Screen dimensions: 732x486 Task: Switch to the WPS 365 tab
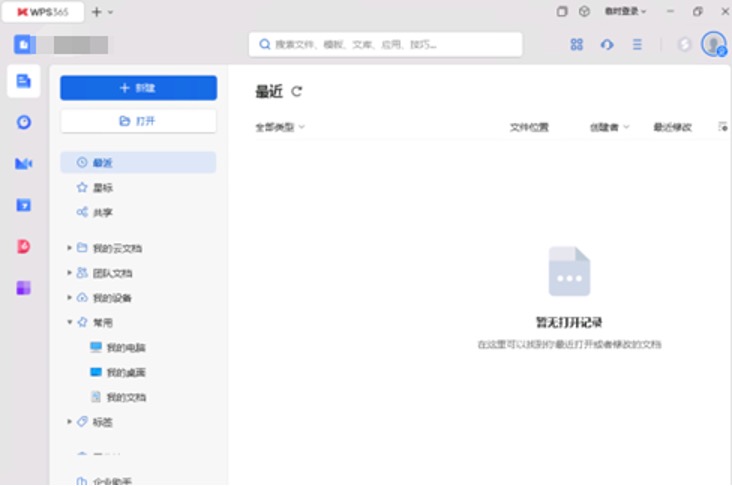(x=42, y=11)
